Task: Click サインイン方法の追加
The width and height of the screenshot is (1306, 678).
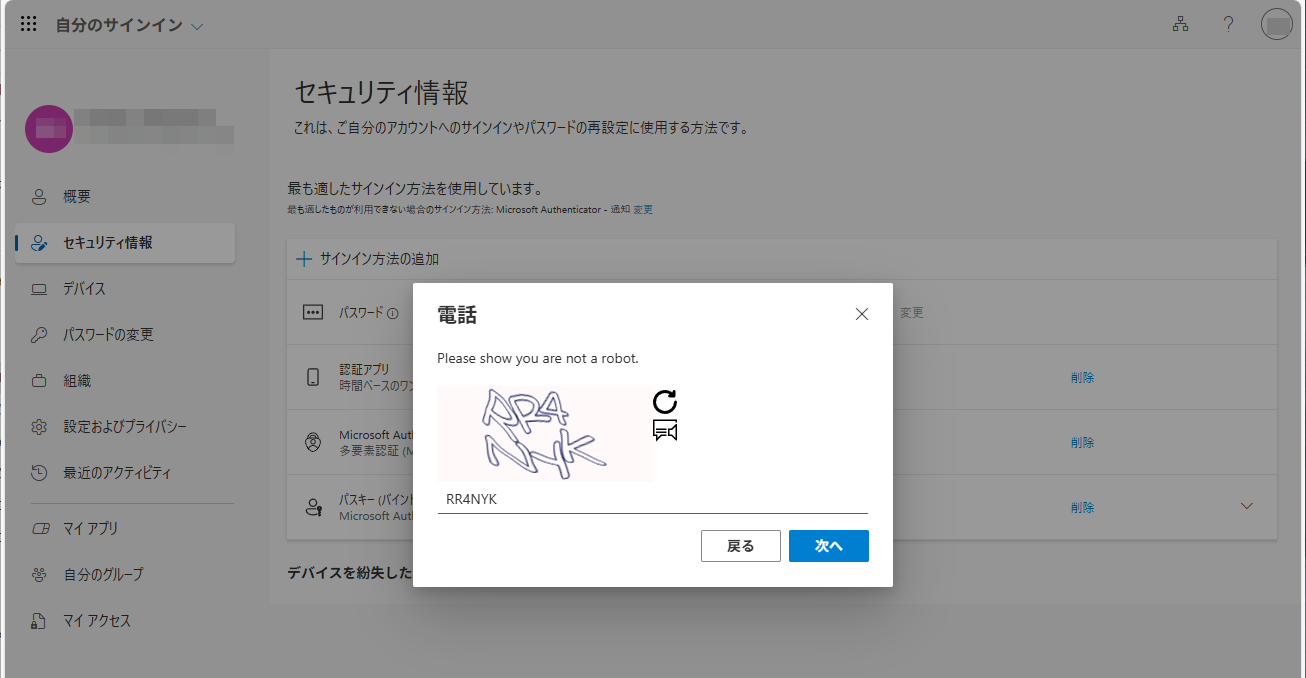Action: 369,259
